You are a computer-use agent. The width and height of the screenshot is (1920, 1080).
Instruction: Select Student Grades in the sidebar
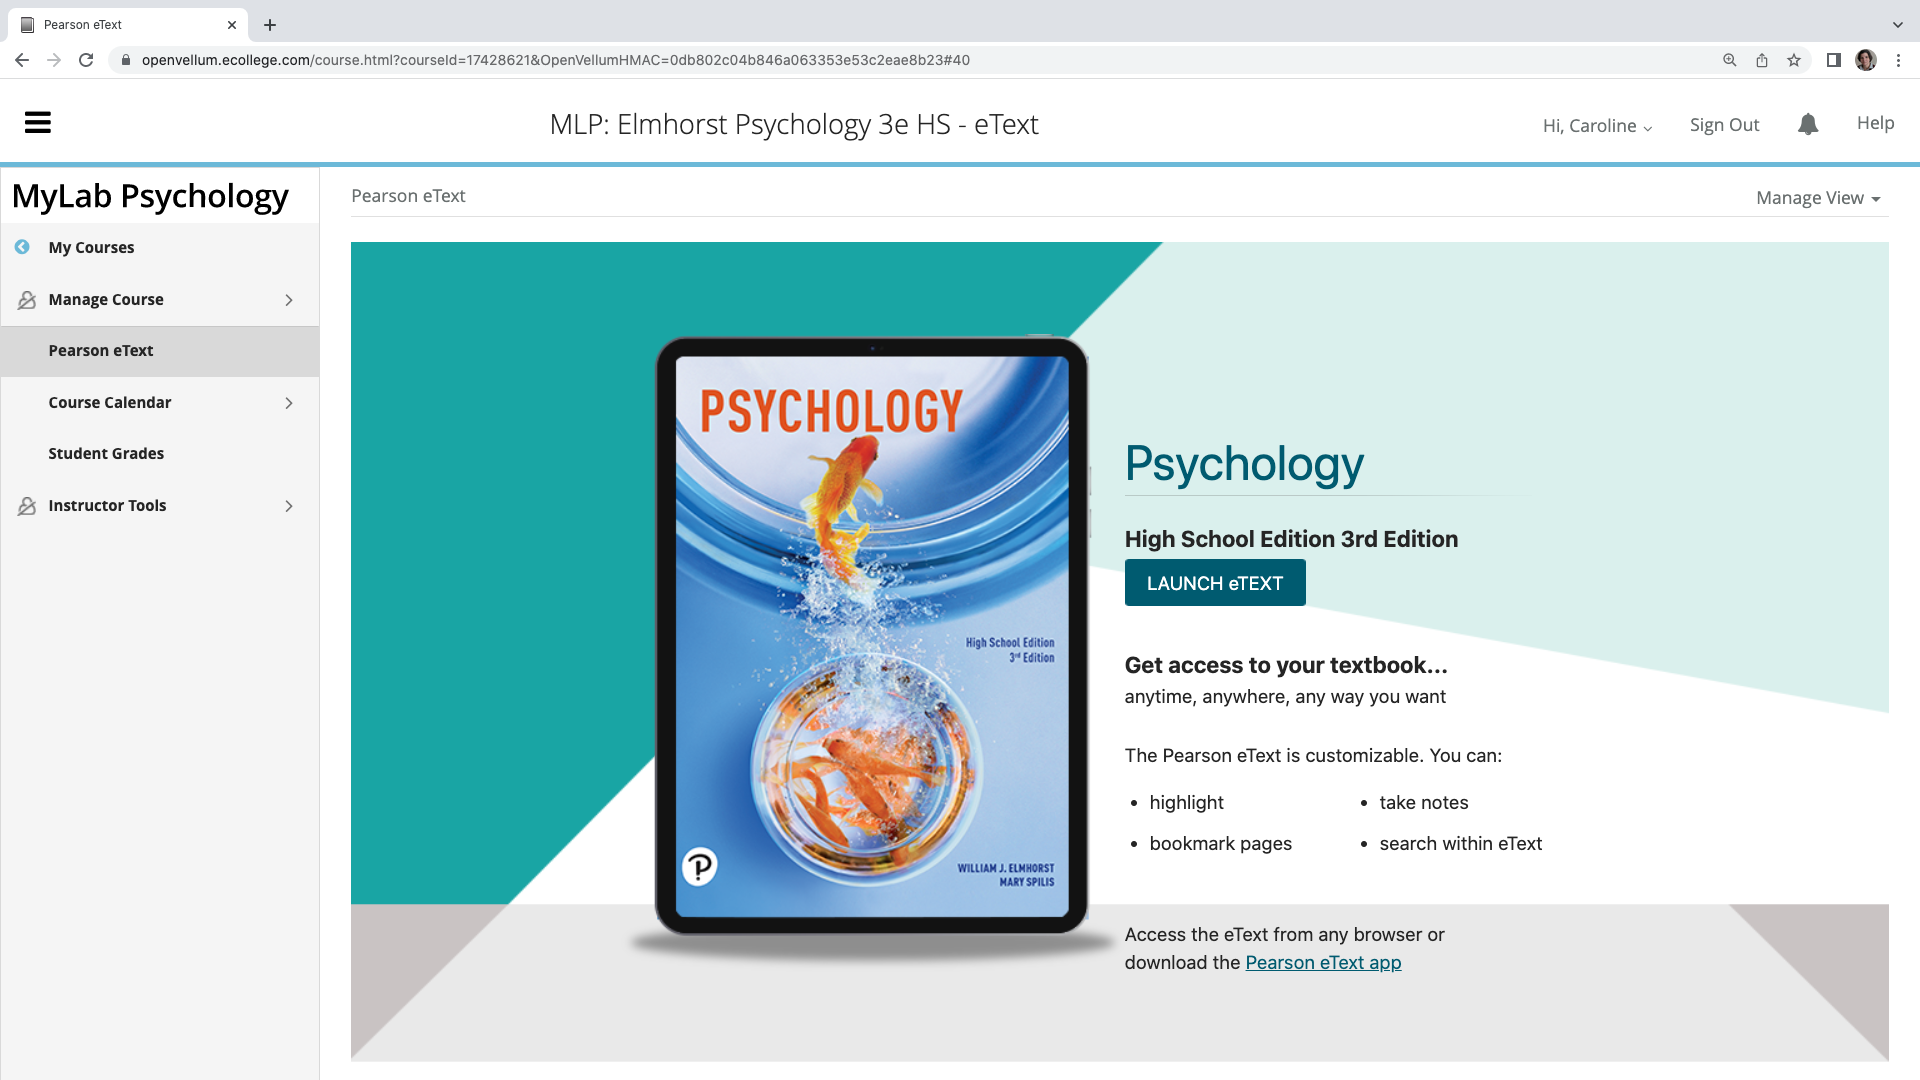106,453
